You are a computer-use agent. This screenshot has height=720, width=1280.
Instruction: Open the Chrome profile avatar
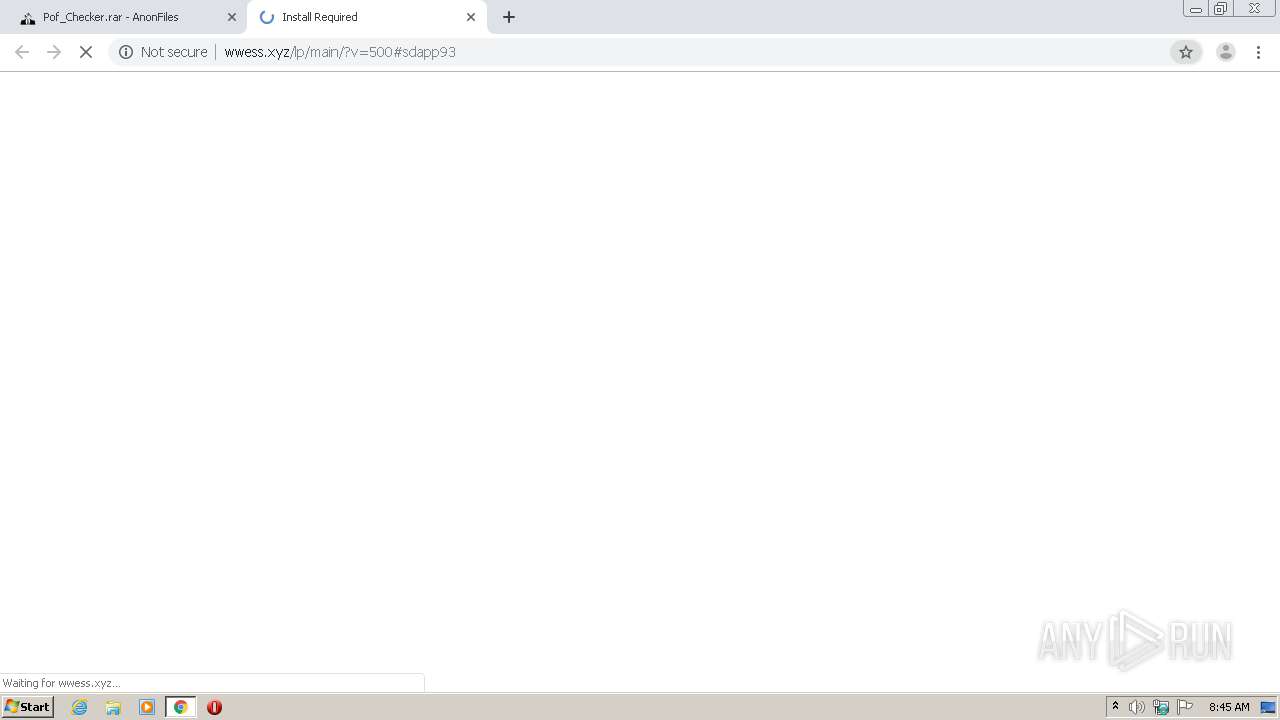(x=1225, y=52)
